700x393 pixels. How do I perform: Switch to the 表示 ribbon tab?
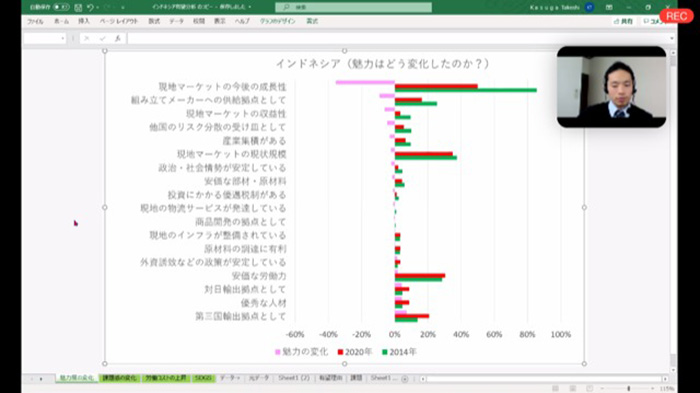220,21
